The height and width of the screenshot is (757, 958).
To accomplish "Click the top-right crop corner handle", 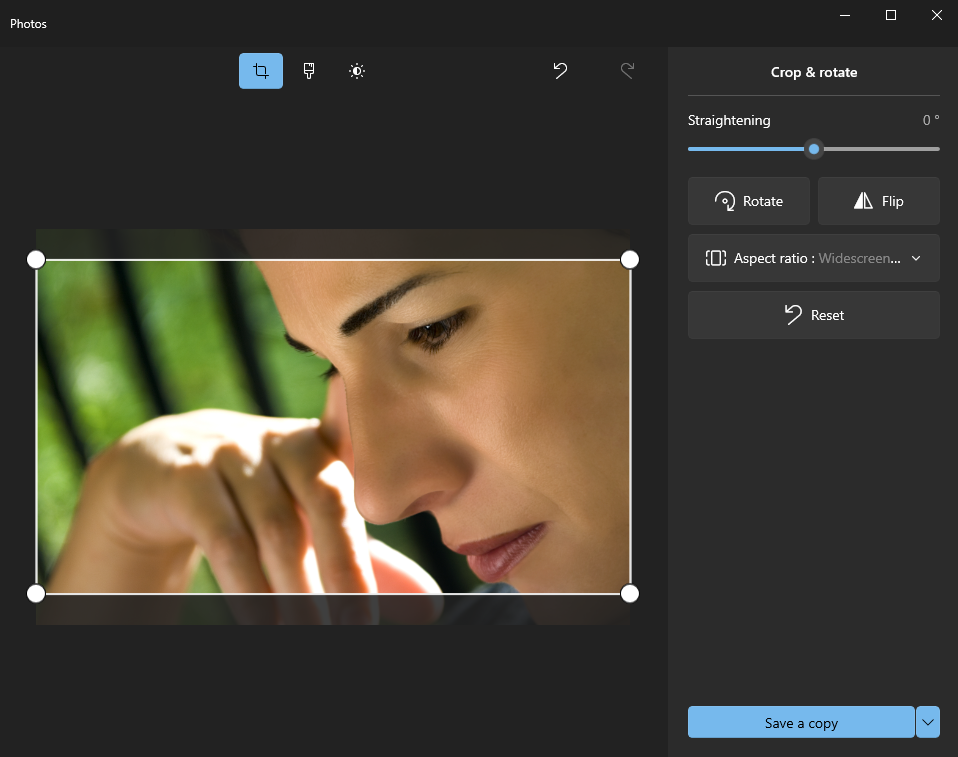I will pos(630,260).
